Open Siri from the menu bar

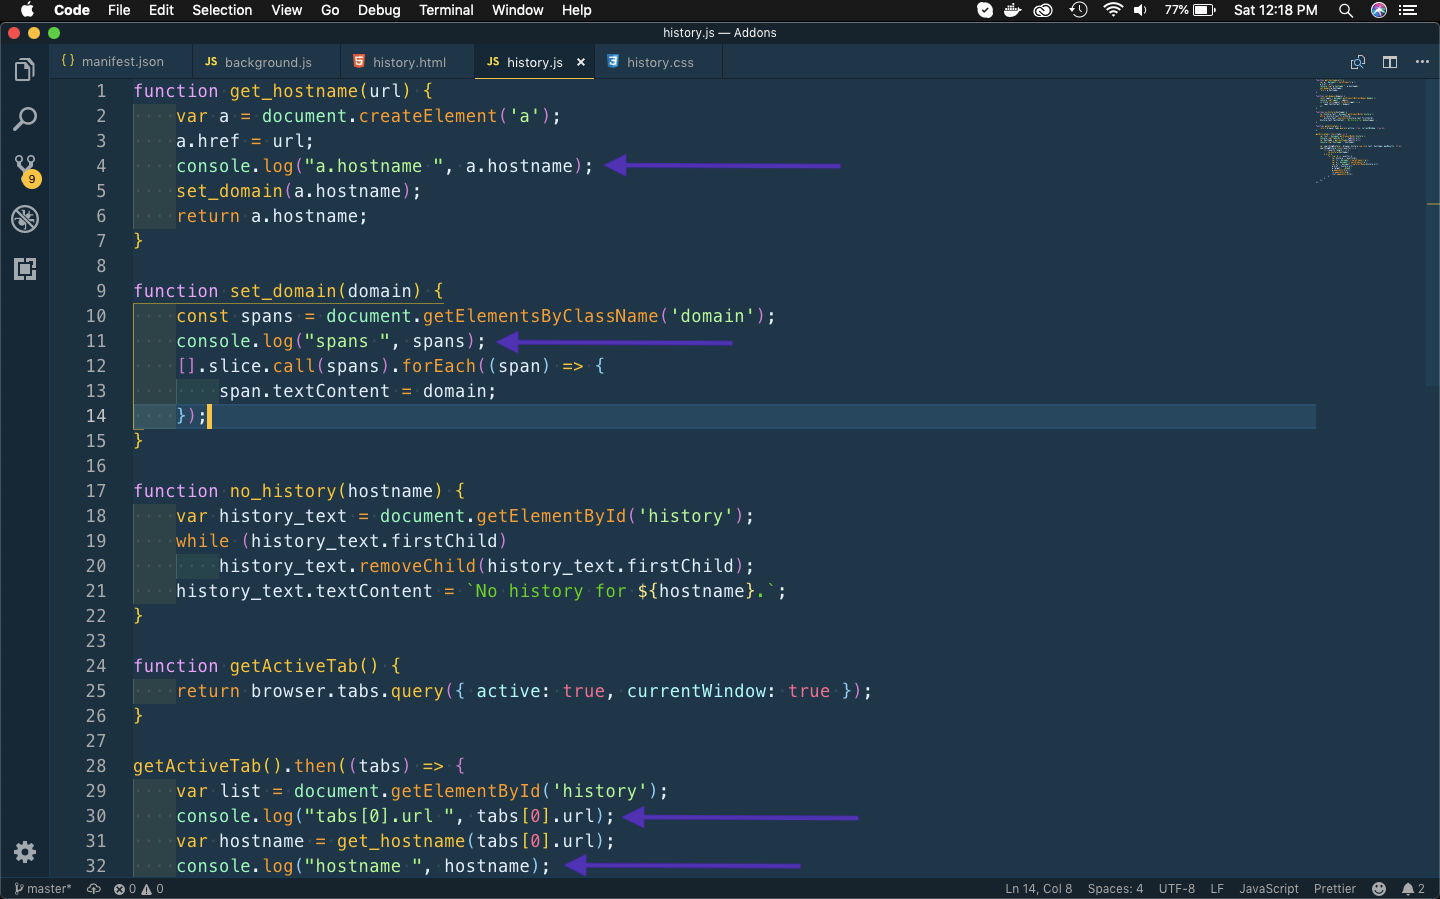coord(1379,10)
